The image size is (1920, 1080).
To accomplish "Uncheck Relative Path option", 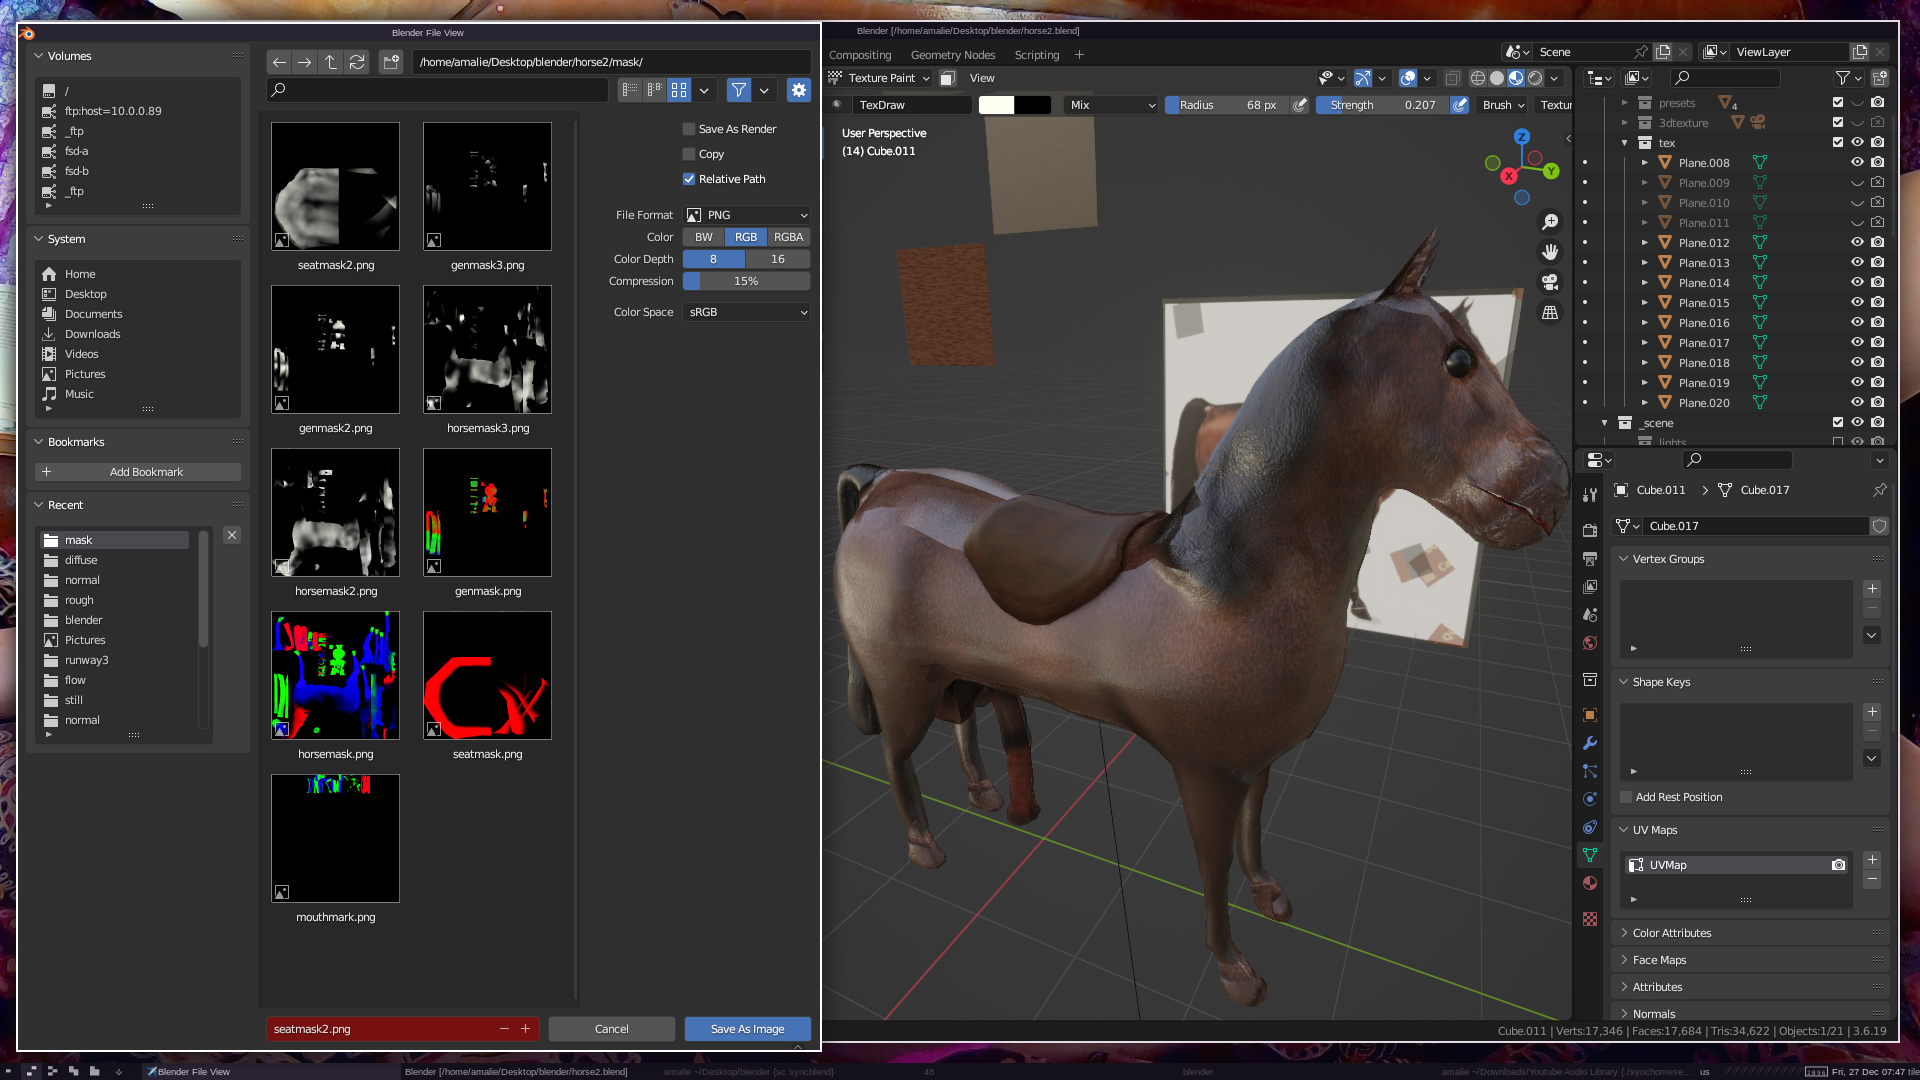I will pos(689,179).
